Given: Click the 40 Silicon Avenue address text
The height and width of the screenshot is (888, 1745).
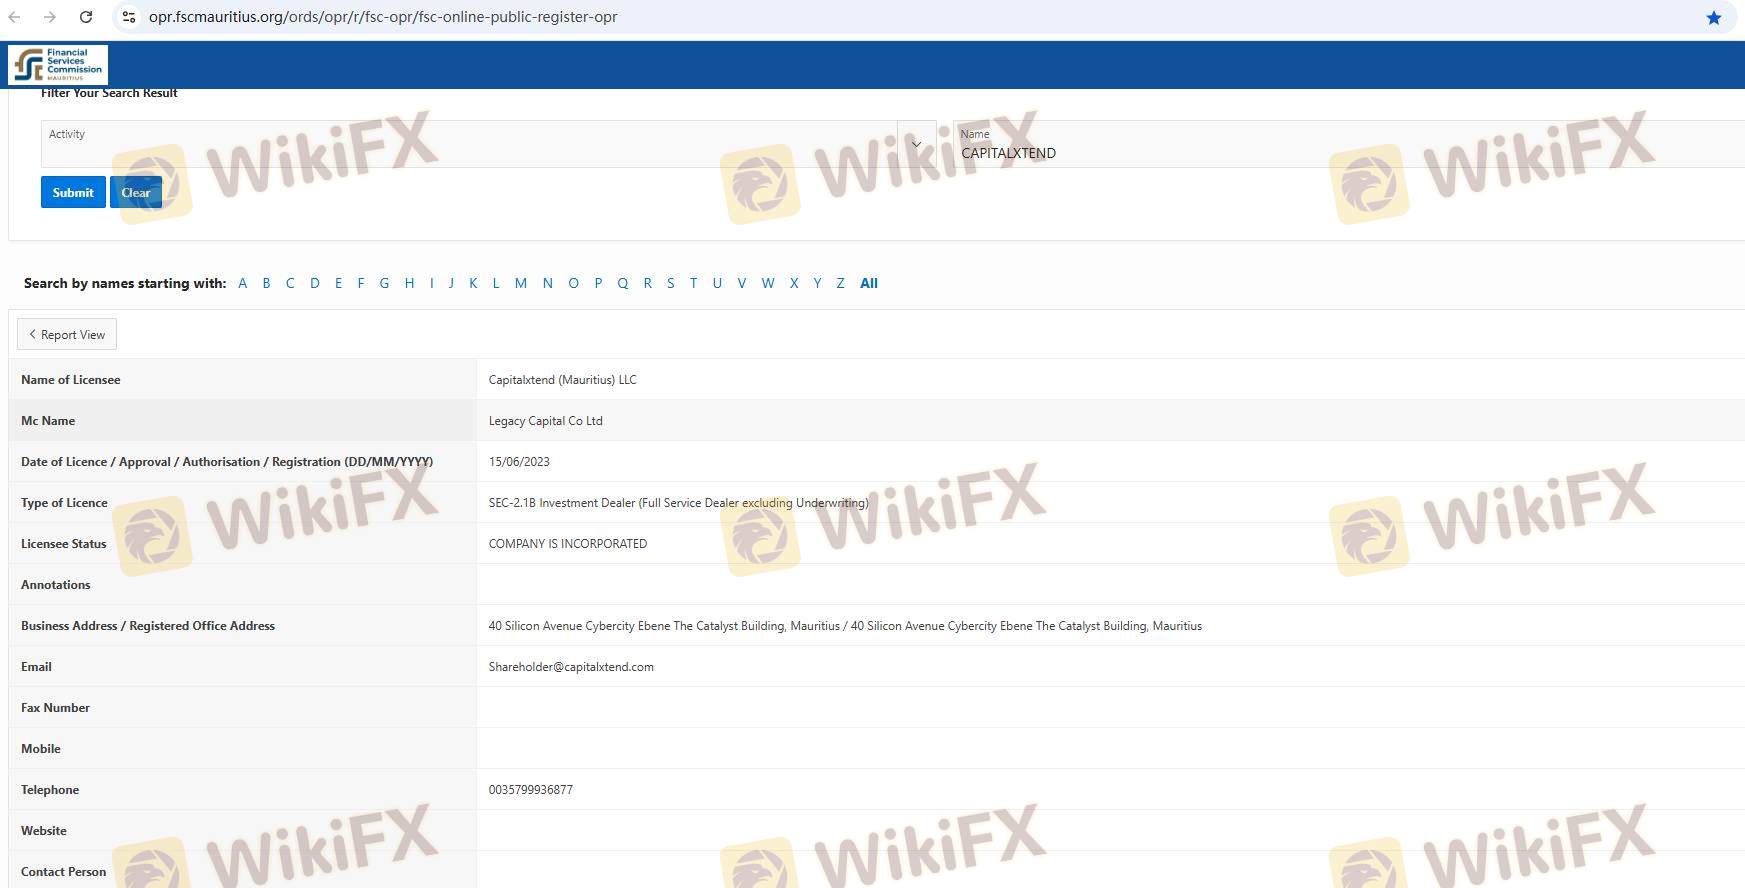Looking at the screenshot, I should pyautogui.click(x=845, y=626).
